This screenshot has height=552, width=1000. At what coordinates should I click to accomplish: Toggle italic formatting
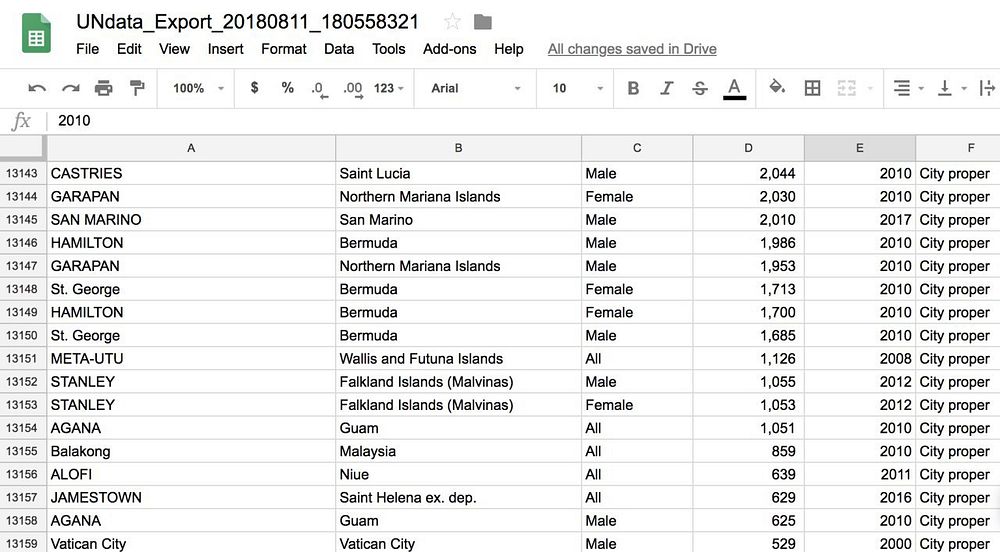point(666,88)
